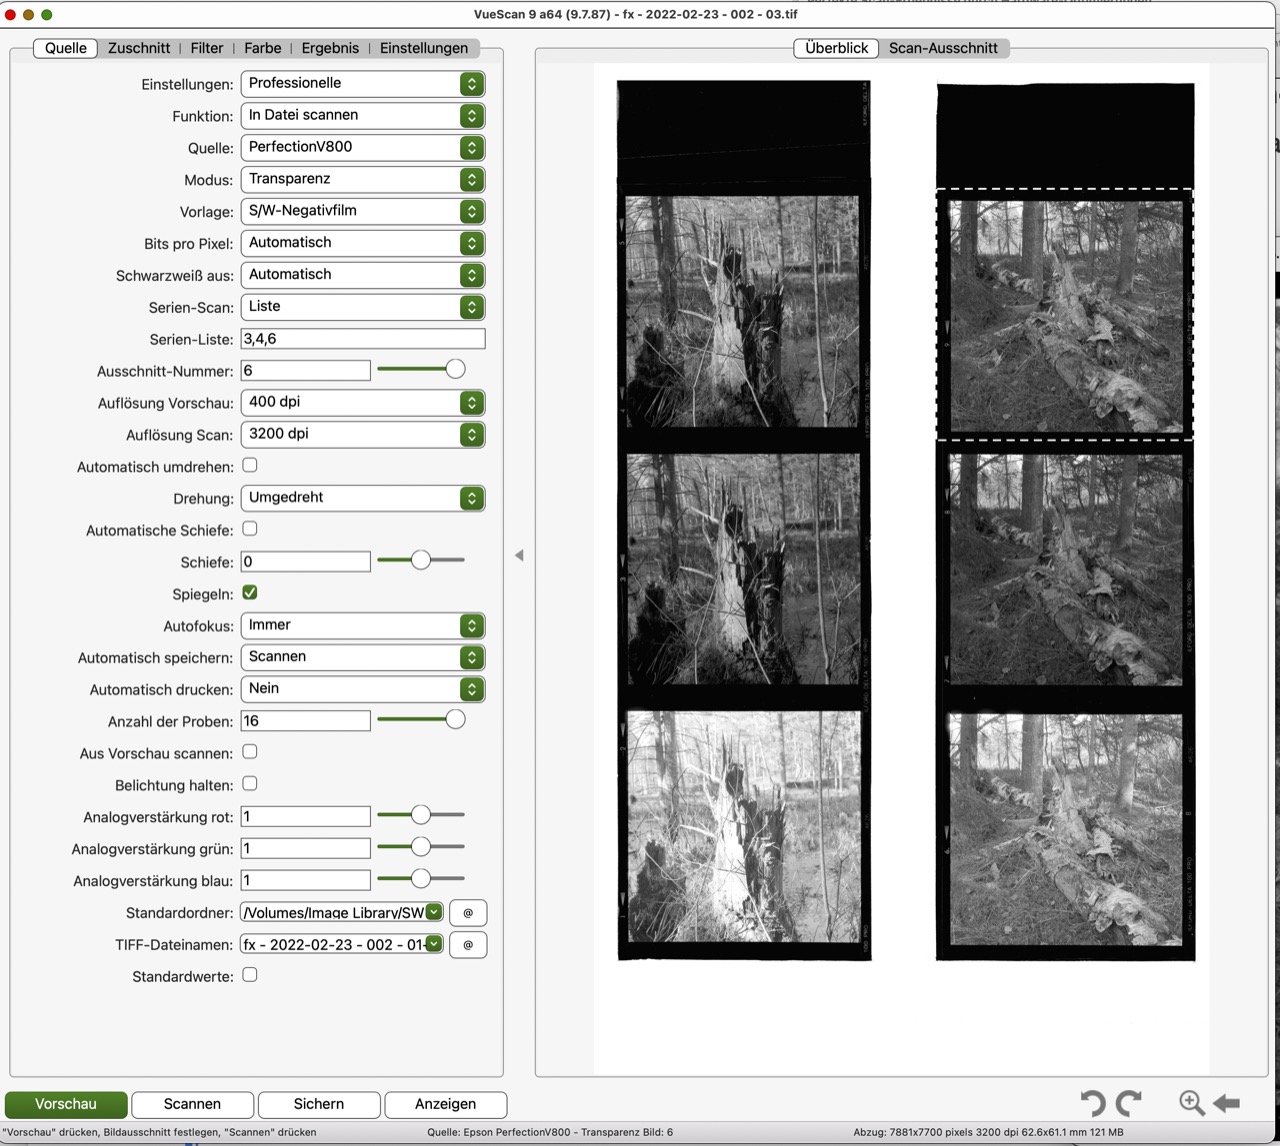
Task: Switch to the Einstellungen tab
Action: [424, 48]
